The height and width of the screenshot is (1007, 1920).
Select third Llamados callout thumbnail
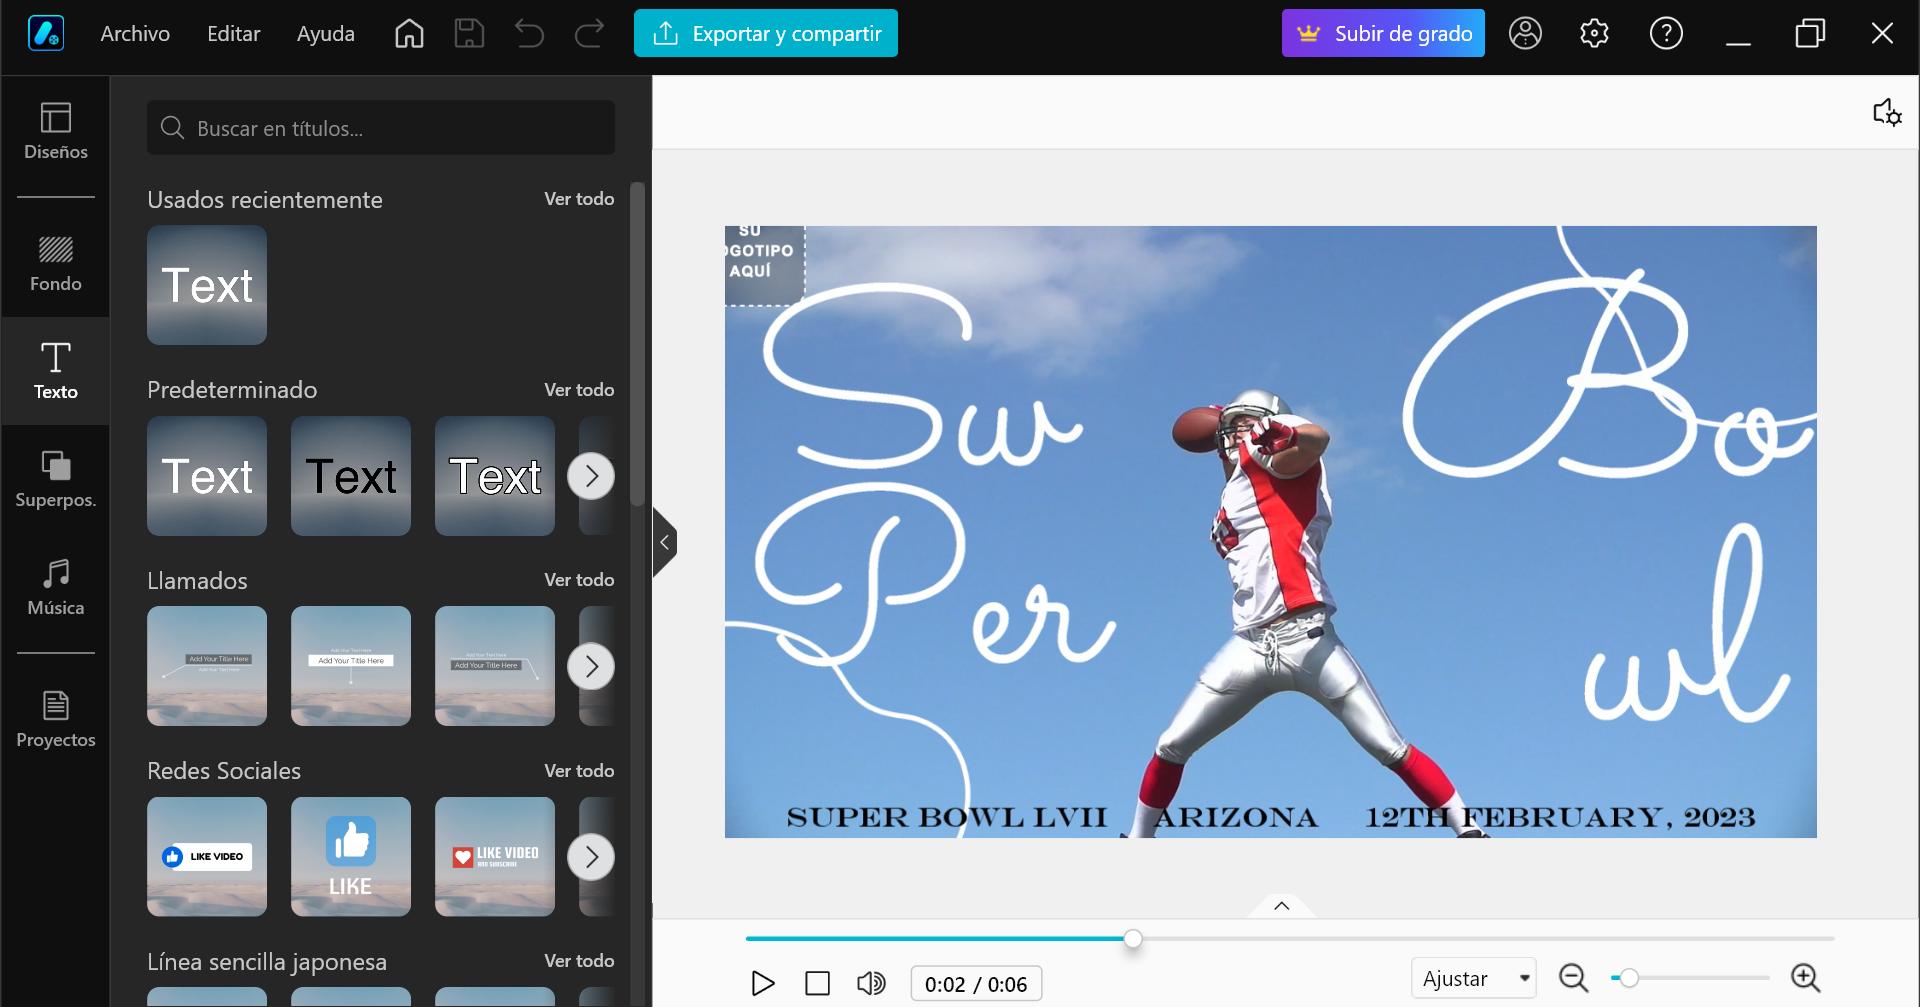pos(495,666)
